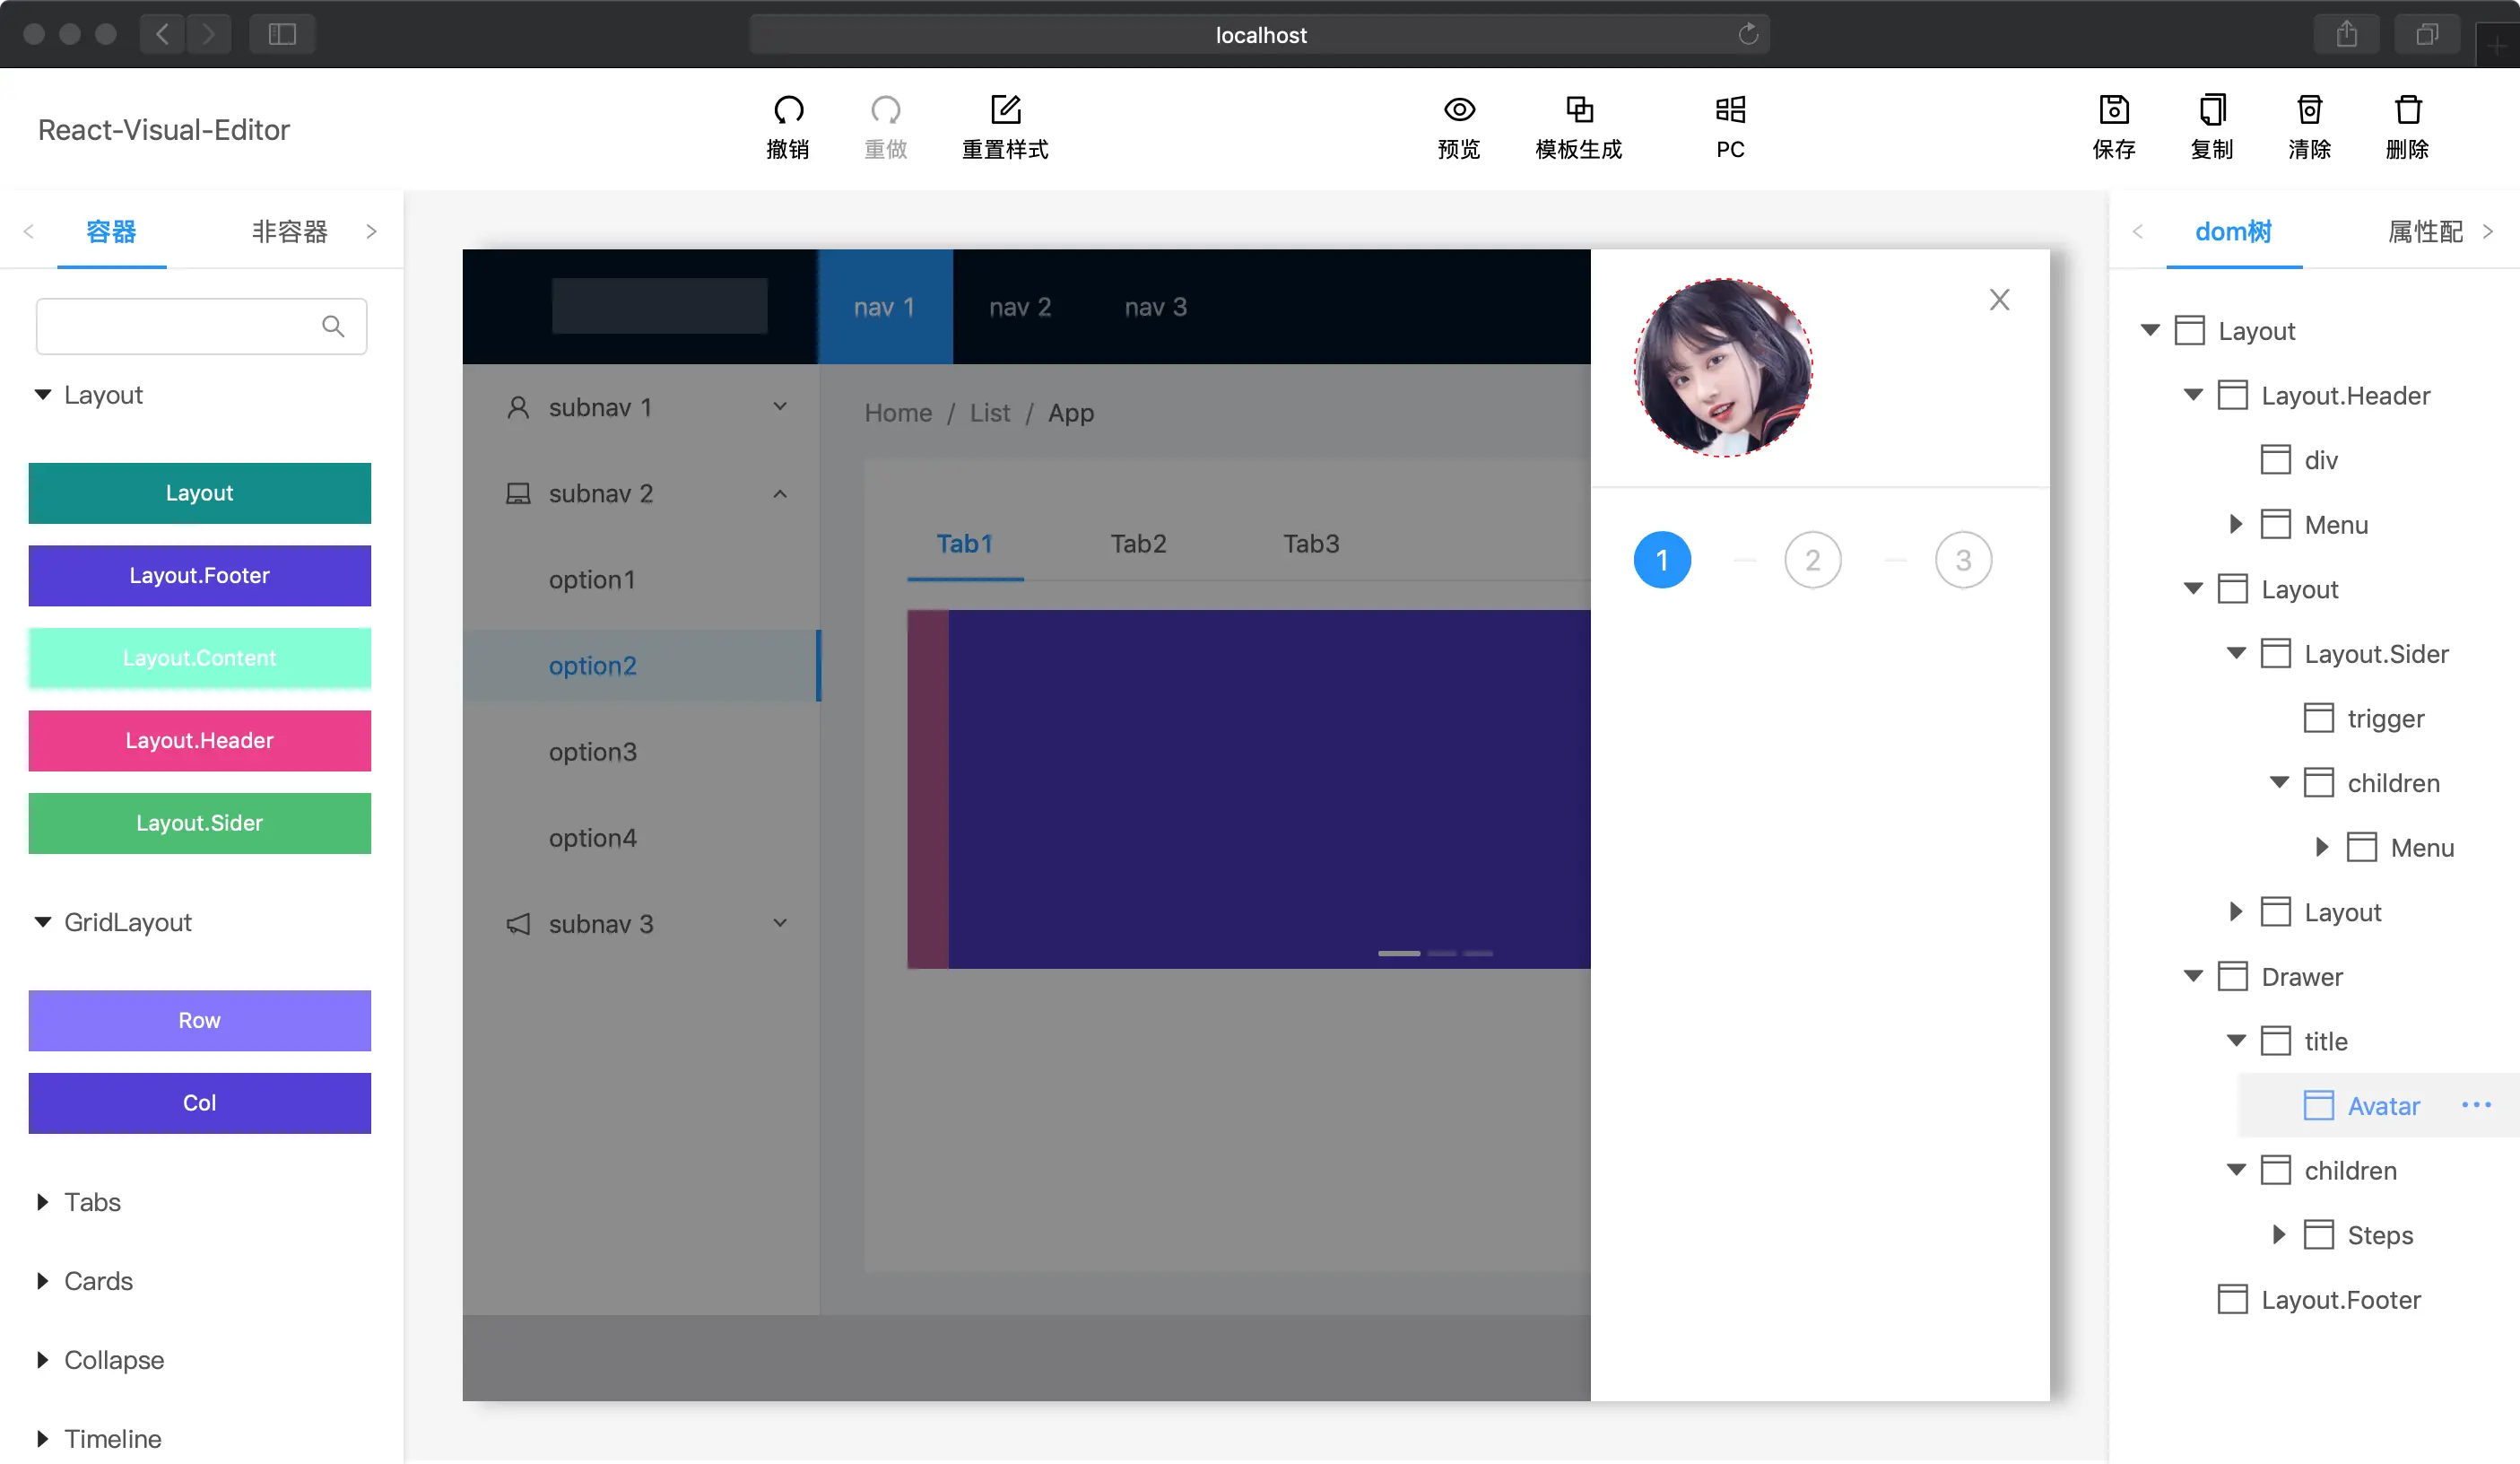Click the reset style (重置样式) icon

click(1005, 109)
